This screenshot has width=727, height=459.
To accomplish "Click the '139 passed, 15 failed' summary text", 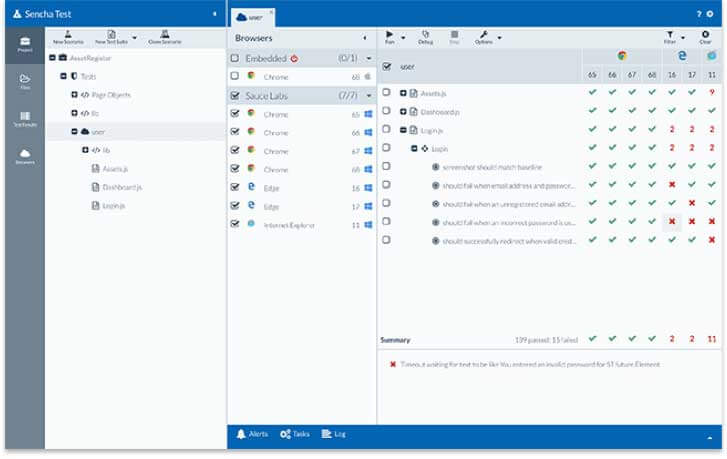I will 547,340.
